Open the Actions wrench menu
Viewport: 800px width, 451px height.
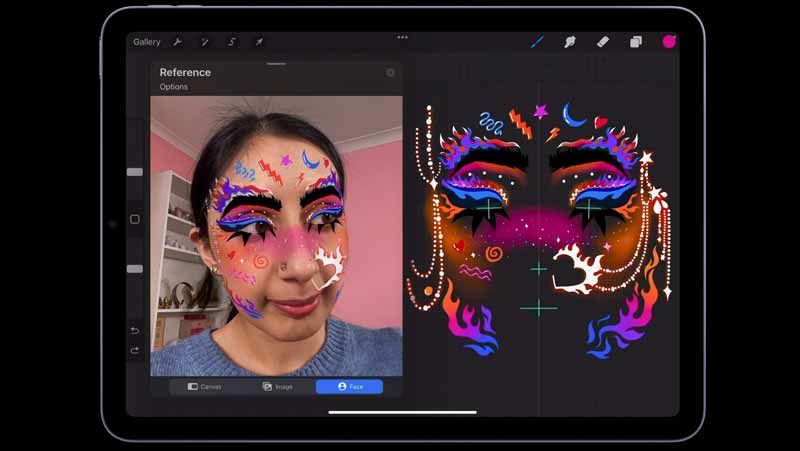178,42
